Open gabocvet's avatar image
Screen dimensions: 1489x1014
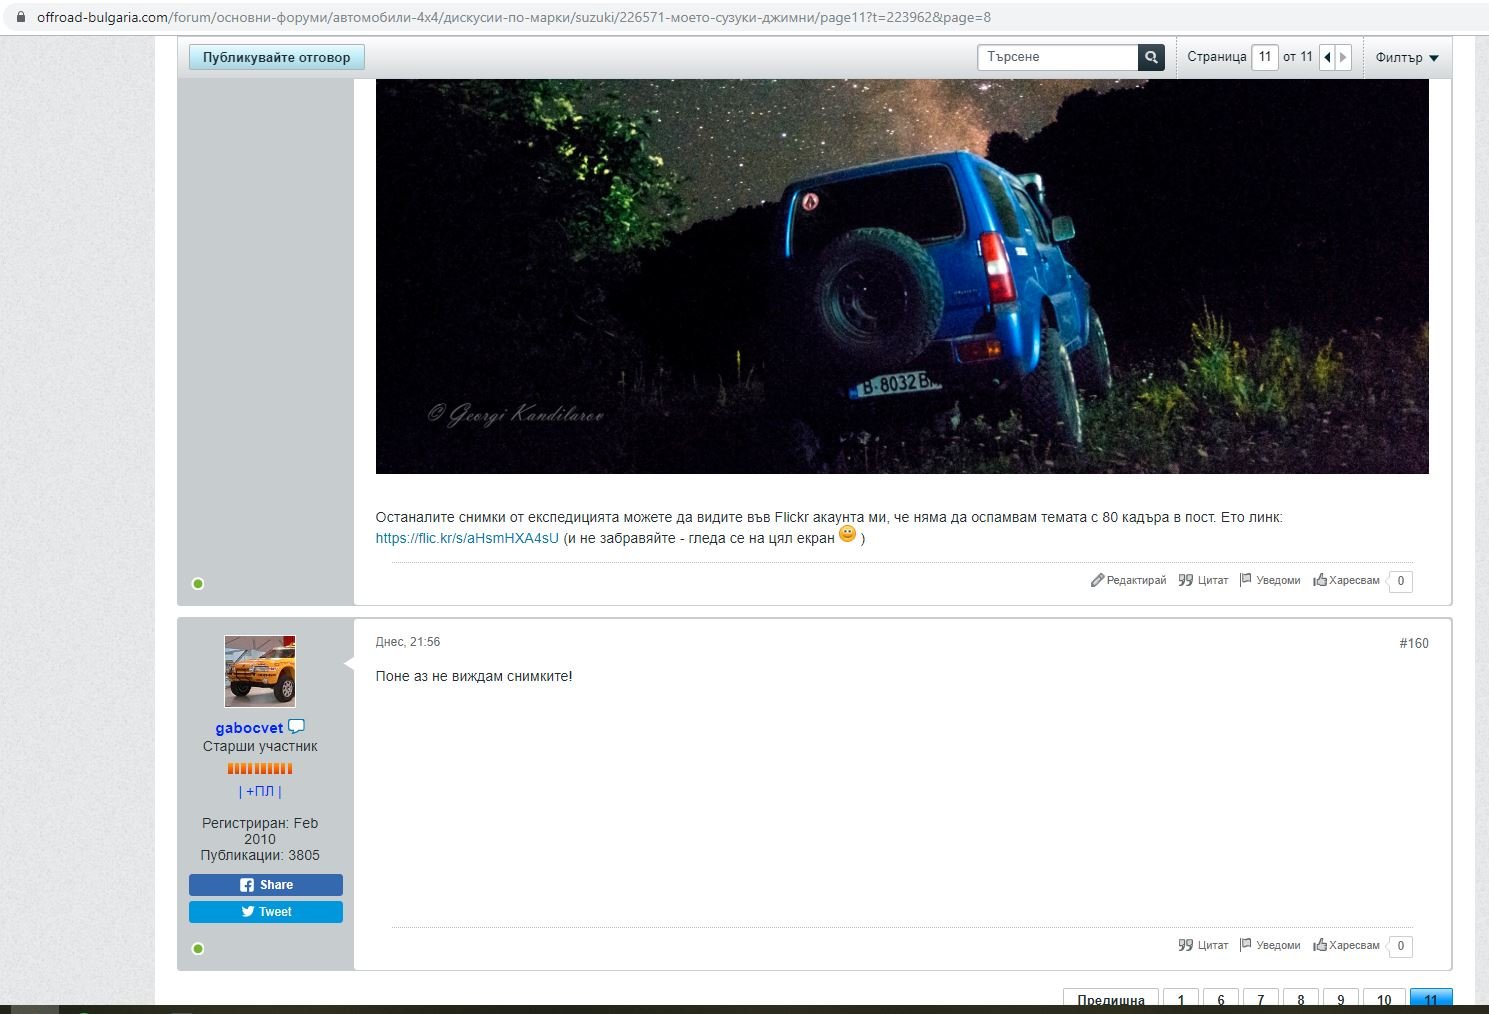pyautogui.click(x=260, y=671)
